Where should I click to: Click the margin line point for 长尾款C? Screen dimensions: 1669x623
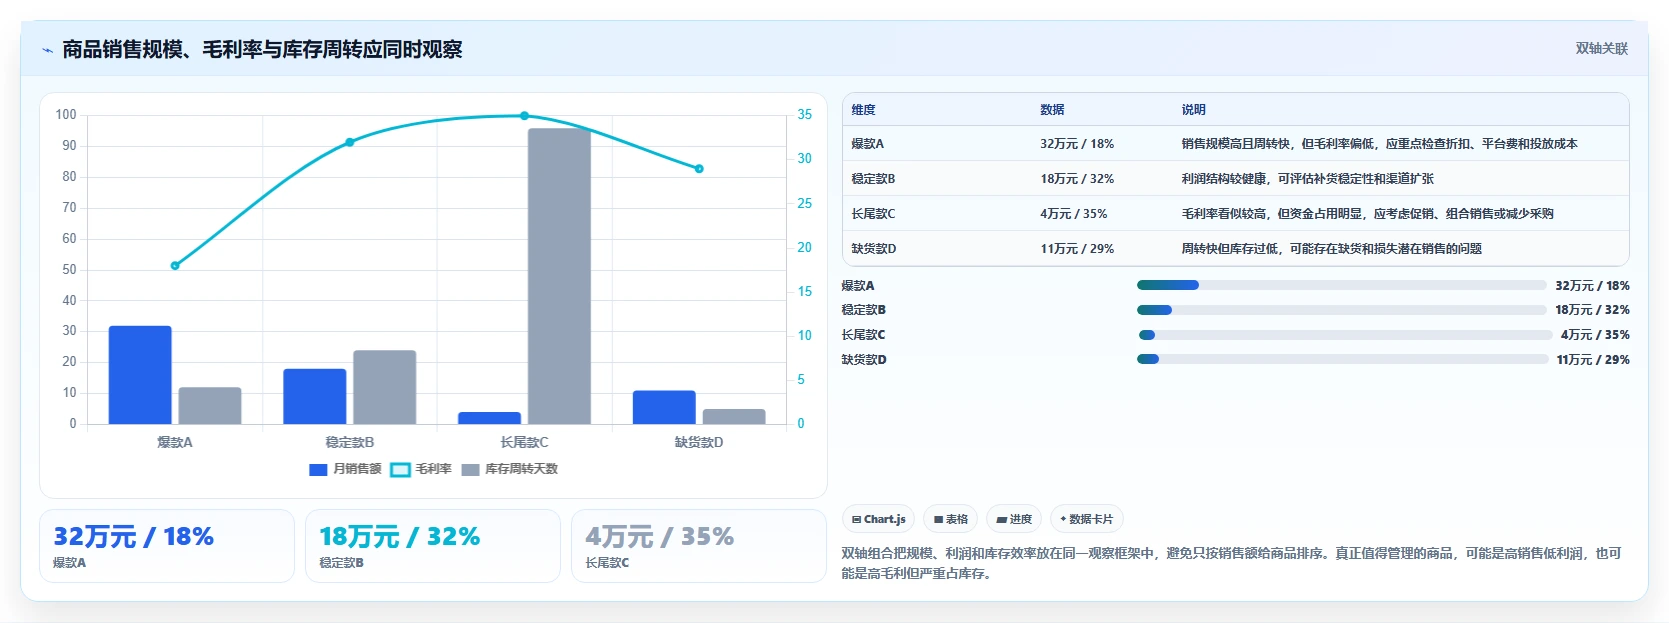pos(524,116)
